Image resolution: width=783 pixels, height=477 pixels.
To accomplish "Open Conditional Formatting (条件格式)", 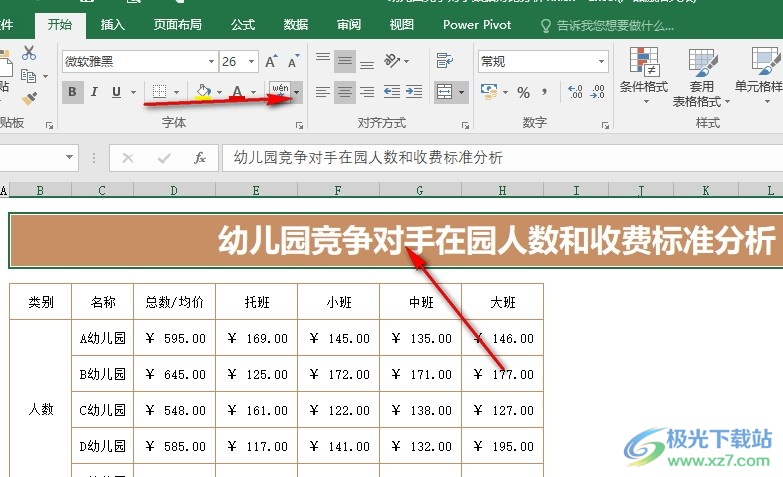I will click(x=643, y=76).
